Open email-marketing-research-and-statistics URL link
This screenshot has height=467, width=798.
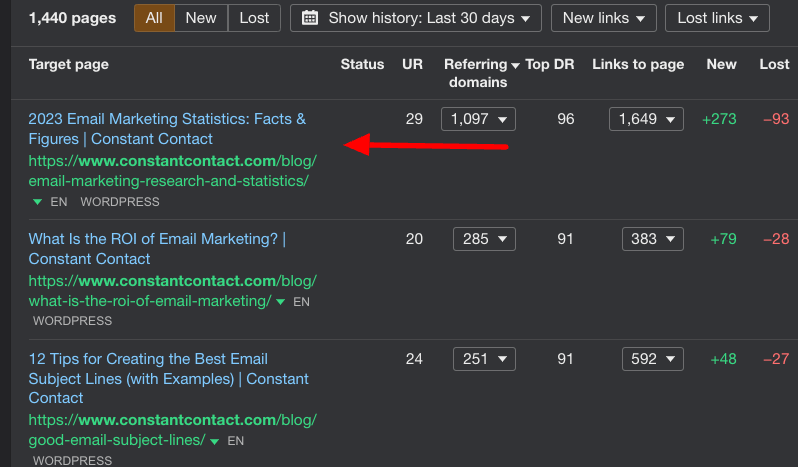(x=173, y=170)
